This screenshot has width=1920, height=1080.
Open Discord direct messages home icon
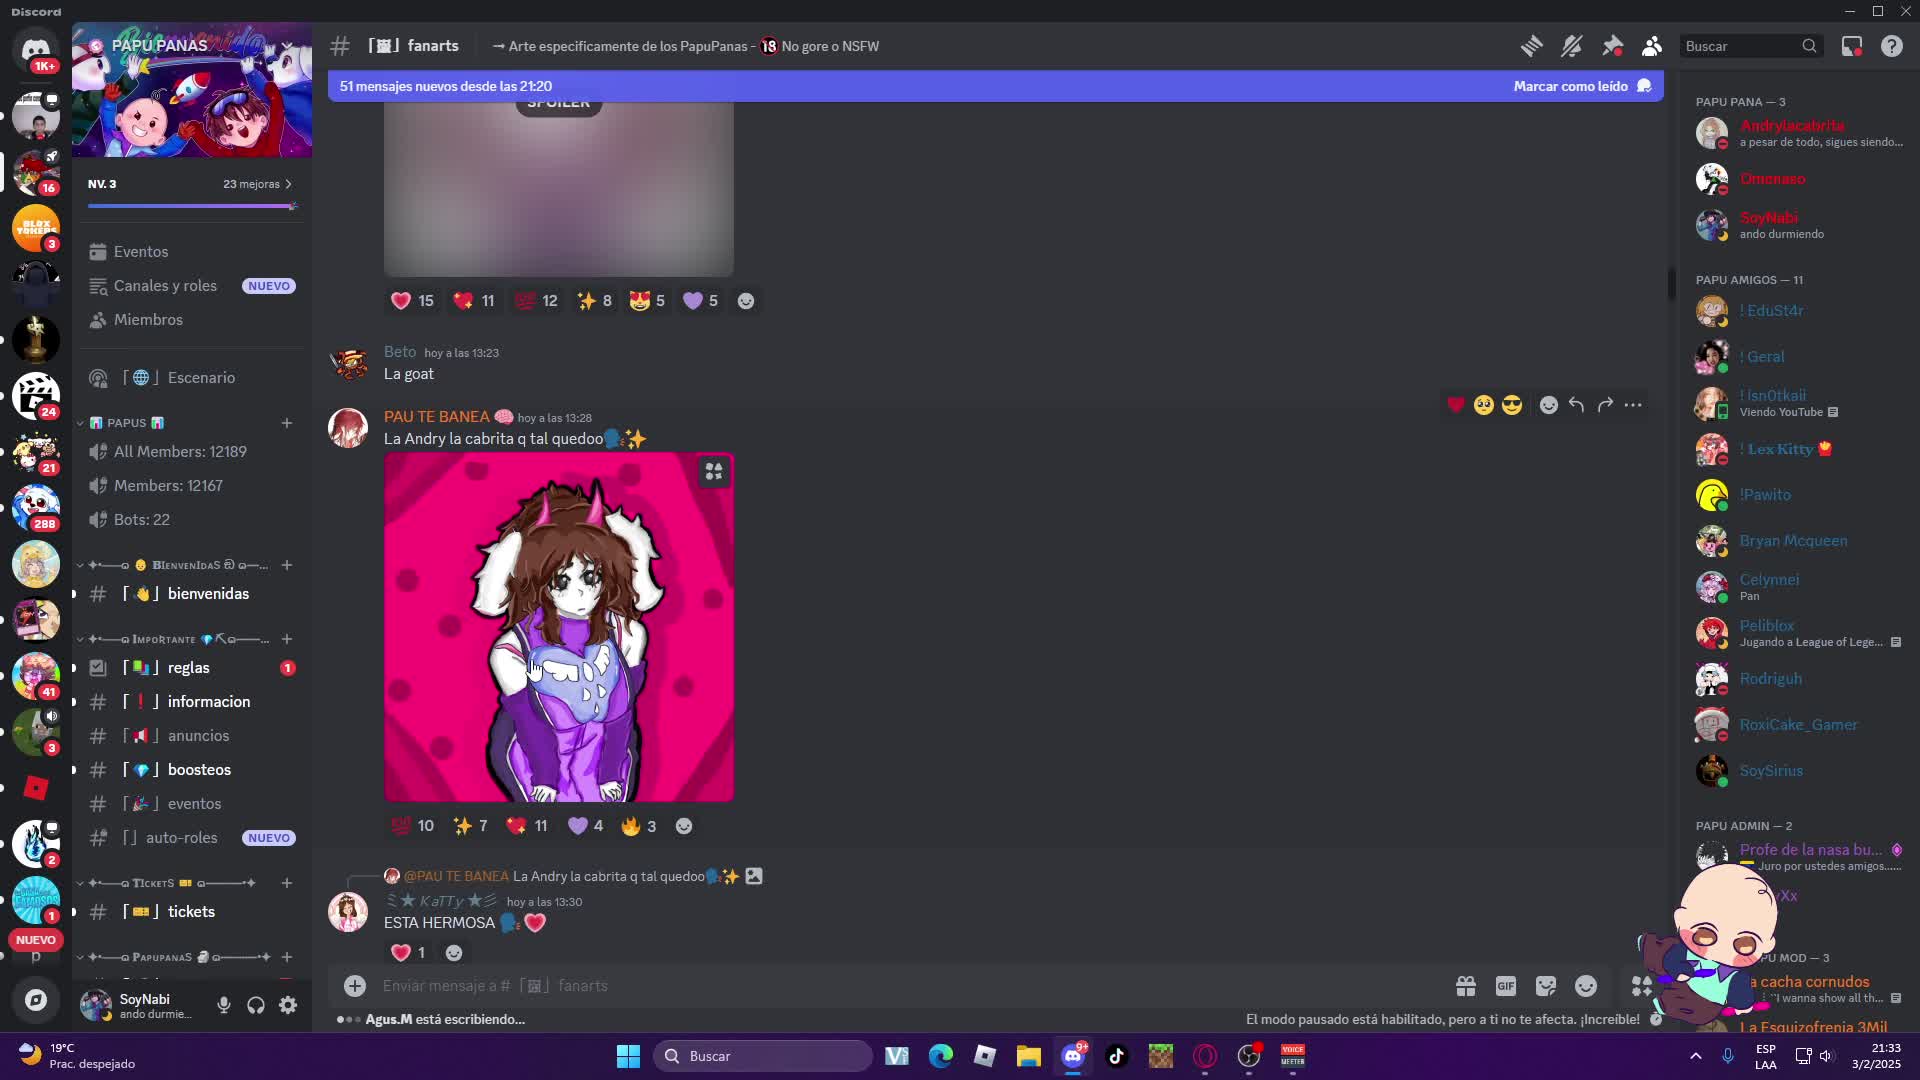[x=36, y=48]
